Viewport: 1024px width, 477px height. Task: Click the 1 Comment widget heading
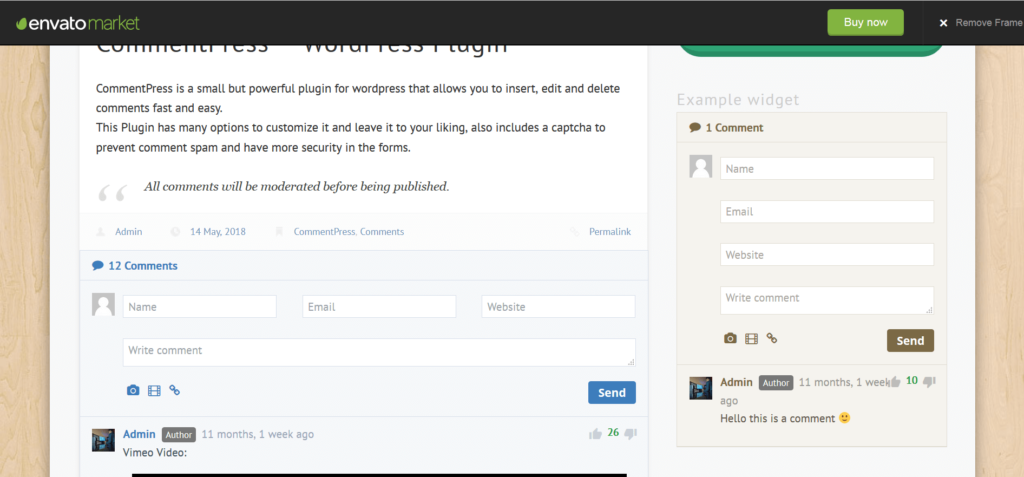734,127
